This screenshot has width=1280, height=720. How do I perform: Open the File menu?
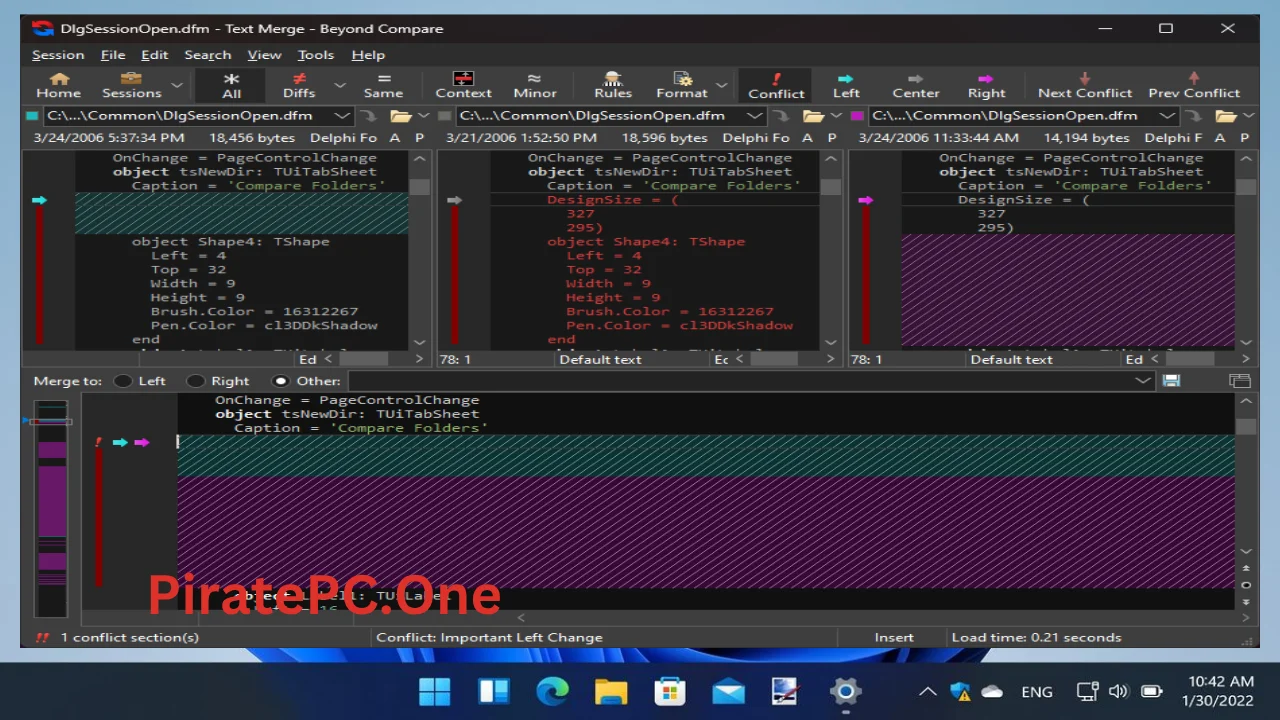click(113, 55)
